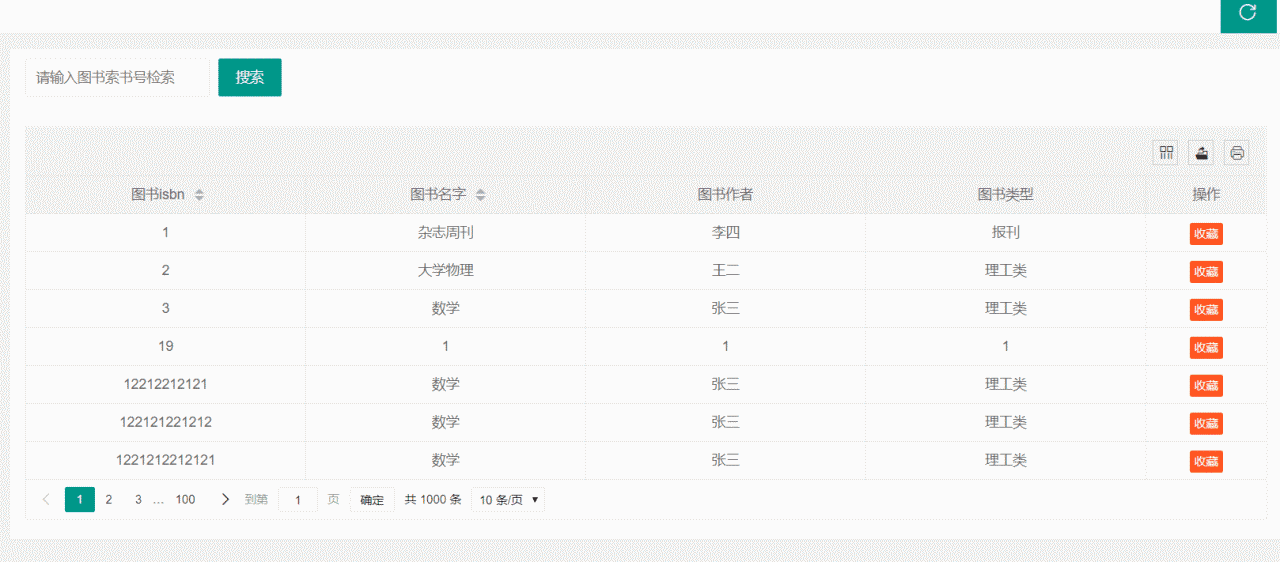This screenshot has height=562, width=1280.
Task: Click the 杂志周刊 book name cell
Action: point(445,232)
